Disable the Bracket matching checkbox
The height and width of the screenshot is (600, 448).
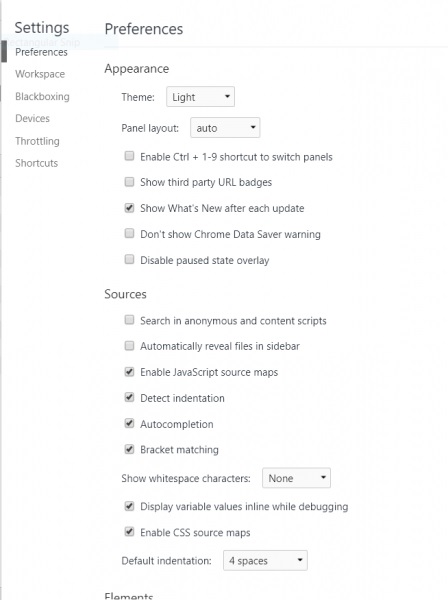[x=129, y=449]
